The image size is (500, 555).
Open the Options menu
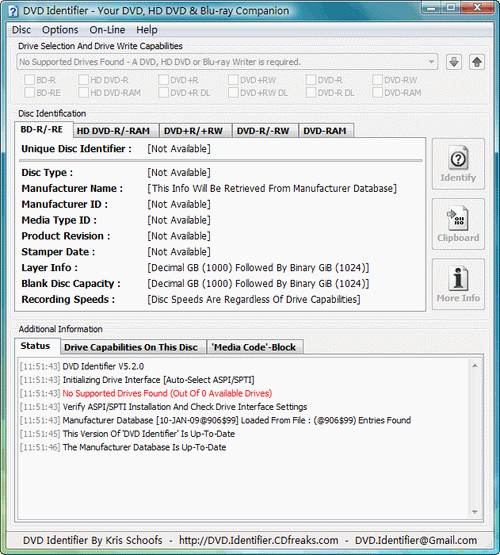point(60,30)
